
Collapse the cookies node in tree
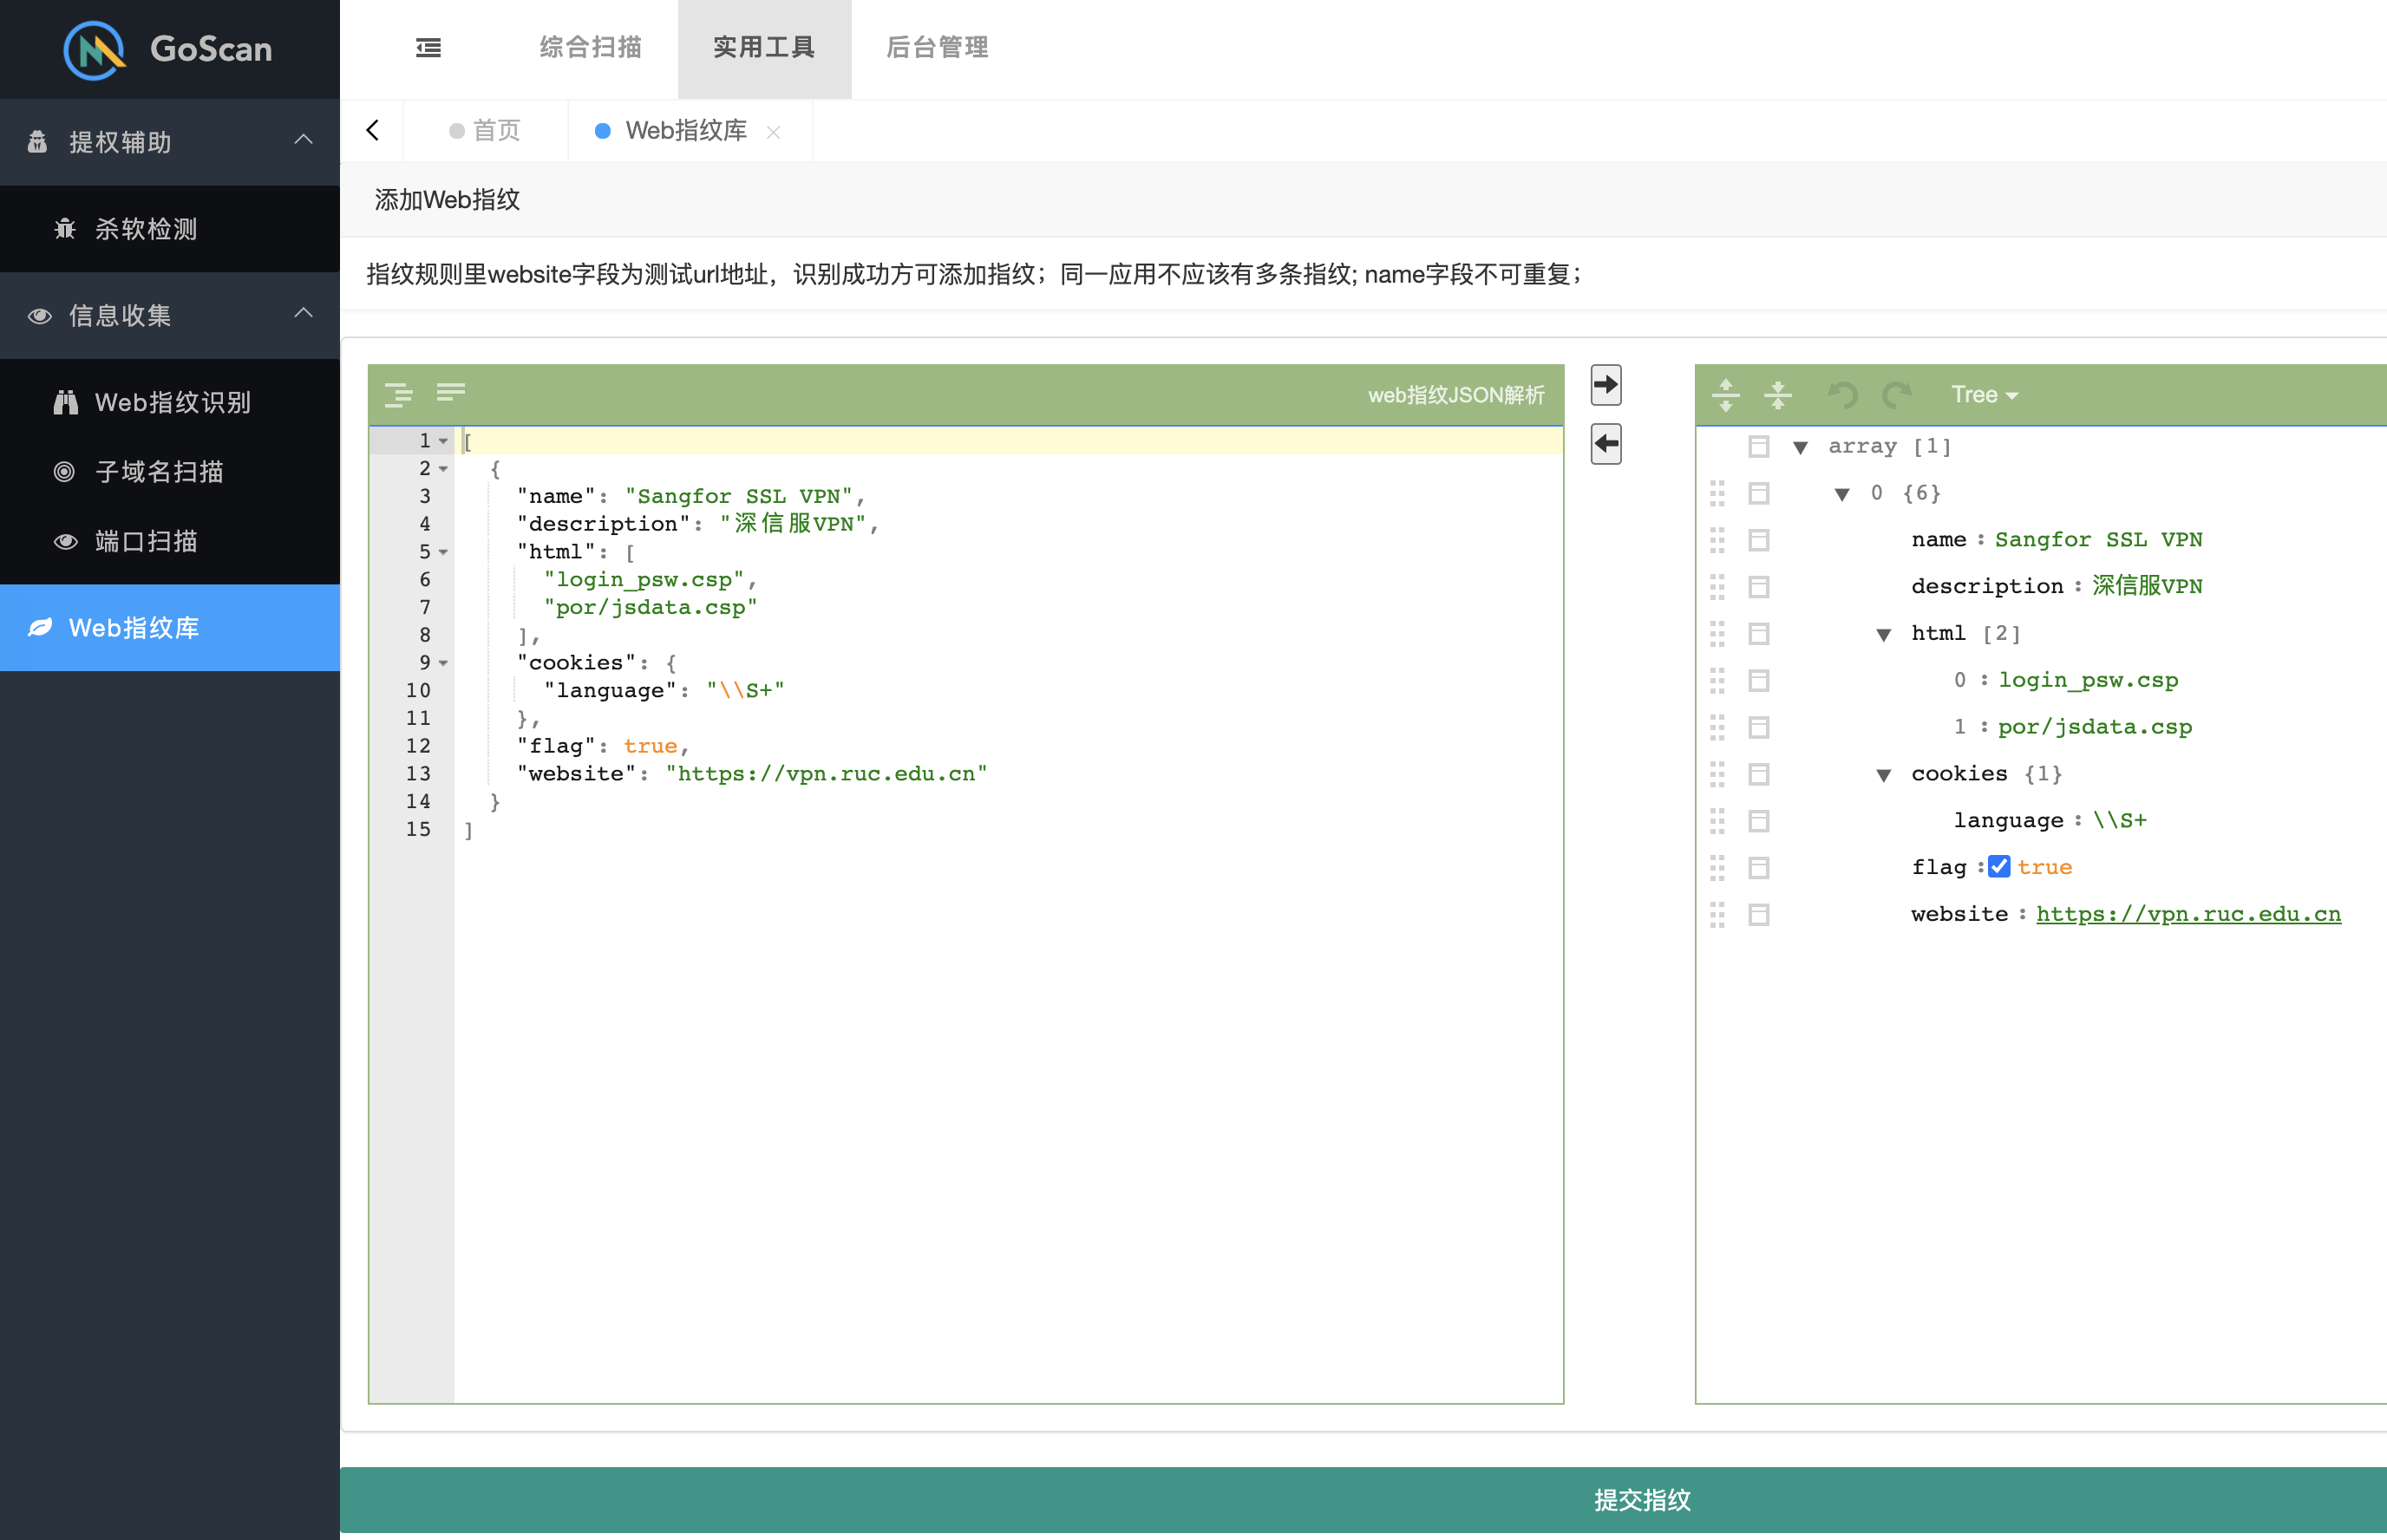pyautogui.click(x=1883, y=775)
